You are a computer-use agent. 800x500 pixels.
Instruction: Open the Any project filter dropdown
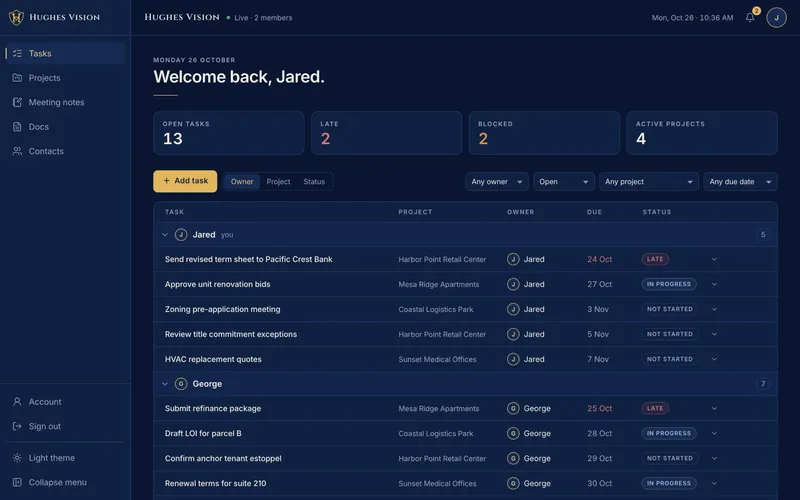click(x=648, y=182)
